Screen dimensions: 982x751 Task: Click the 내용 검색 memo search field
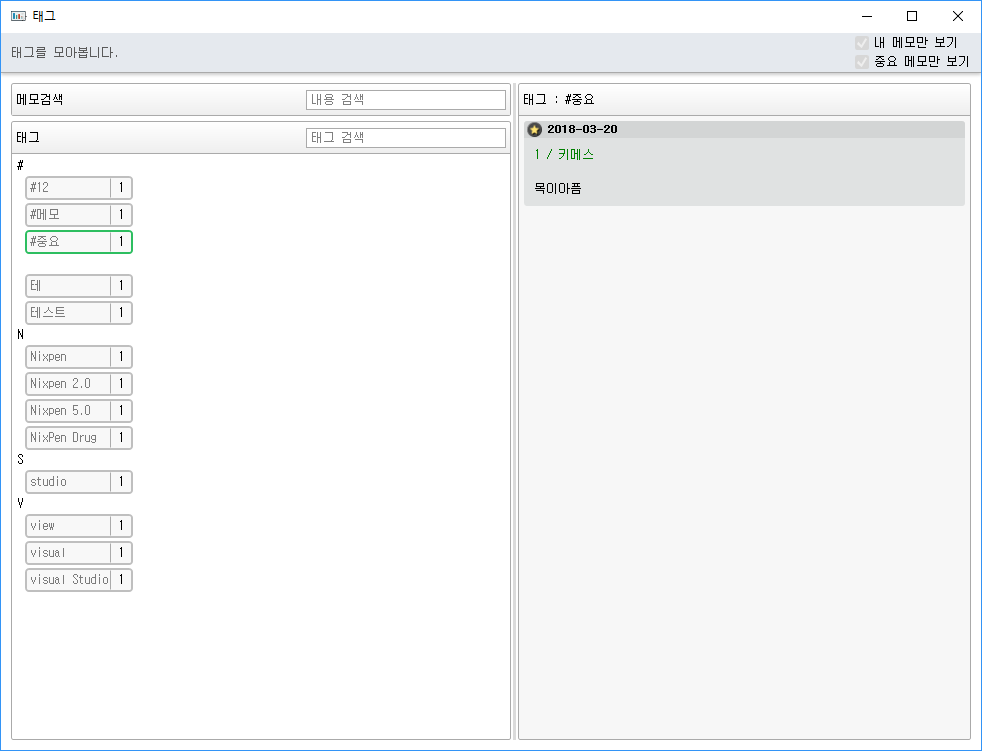(406, 100)
